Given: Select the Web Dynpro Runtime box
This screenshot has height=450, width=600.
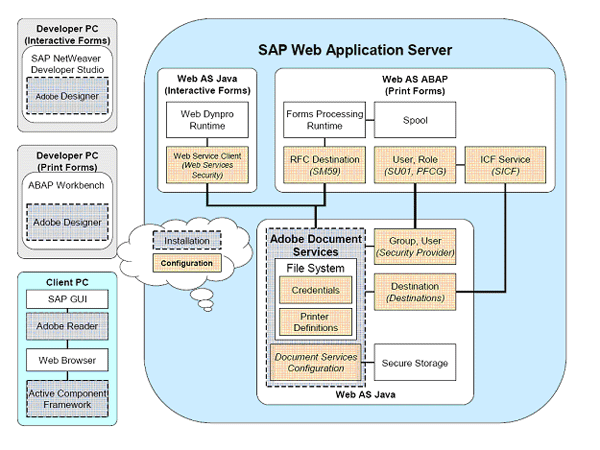Looking at the screenshot, I should click(x=207, y=120).
